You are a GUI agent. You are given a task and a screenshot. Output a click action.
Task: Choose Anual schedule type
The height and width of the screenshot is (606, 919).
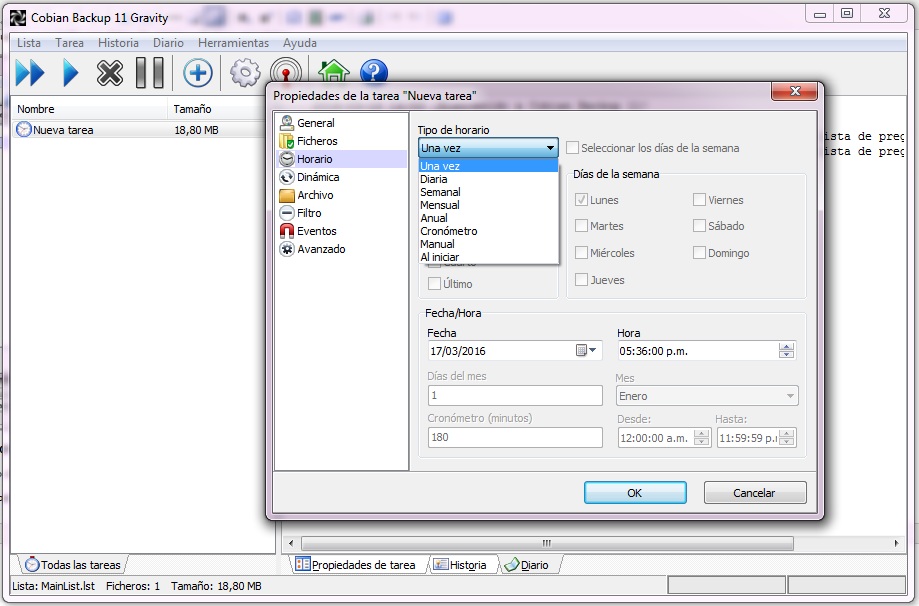click(488, 217)
